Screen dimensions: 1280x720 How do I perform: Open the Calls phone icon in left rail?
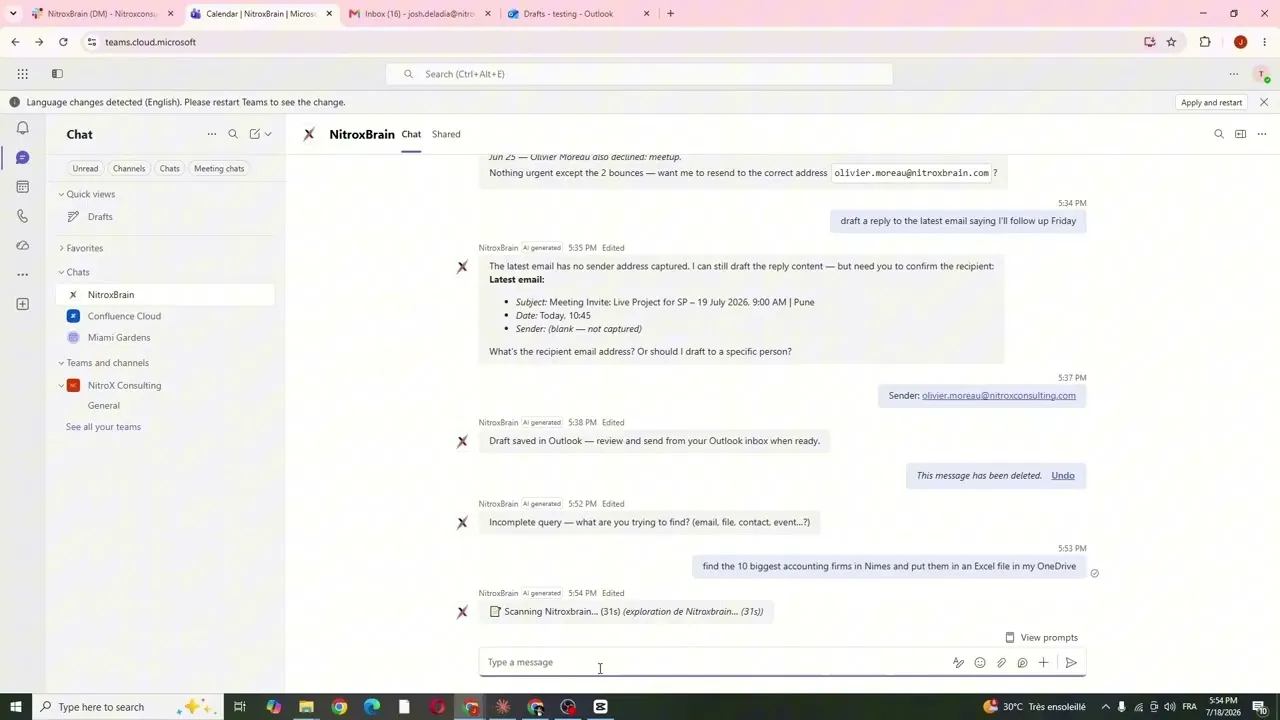(x=22, y=215)
